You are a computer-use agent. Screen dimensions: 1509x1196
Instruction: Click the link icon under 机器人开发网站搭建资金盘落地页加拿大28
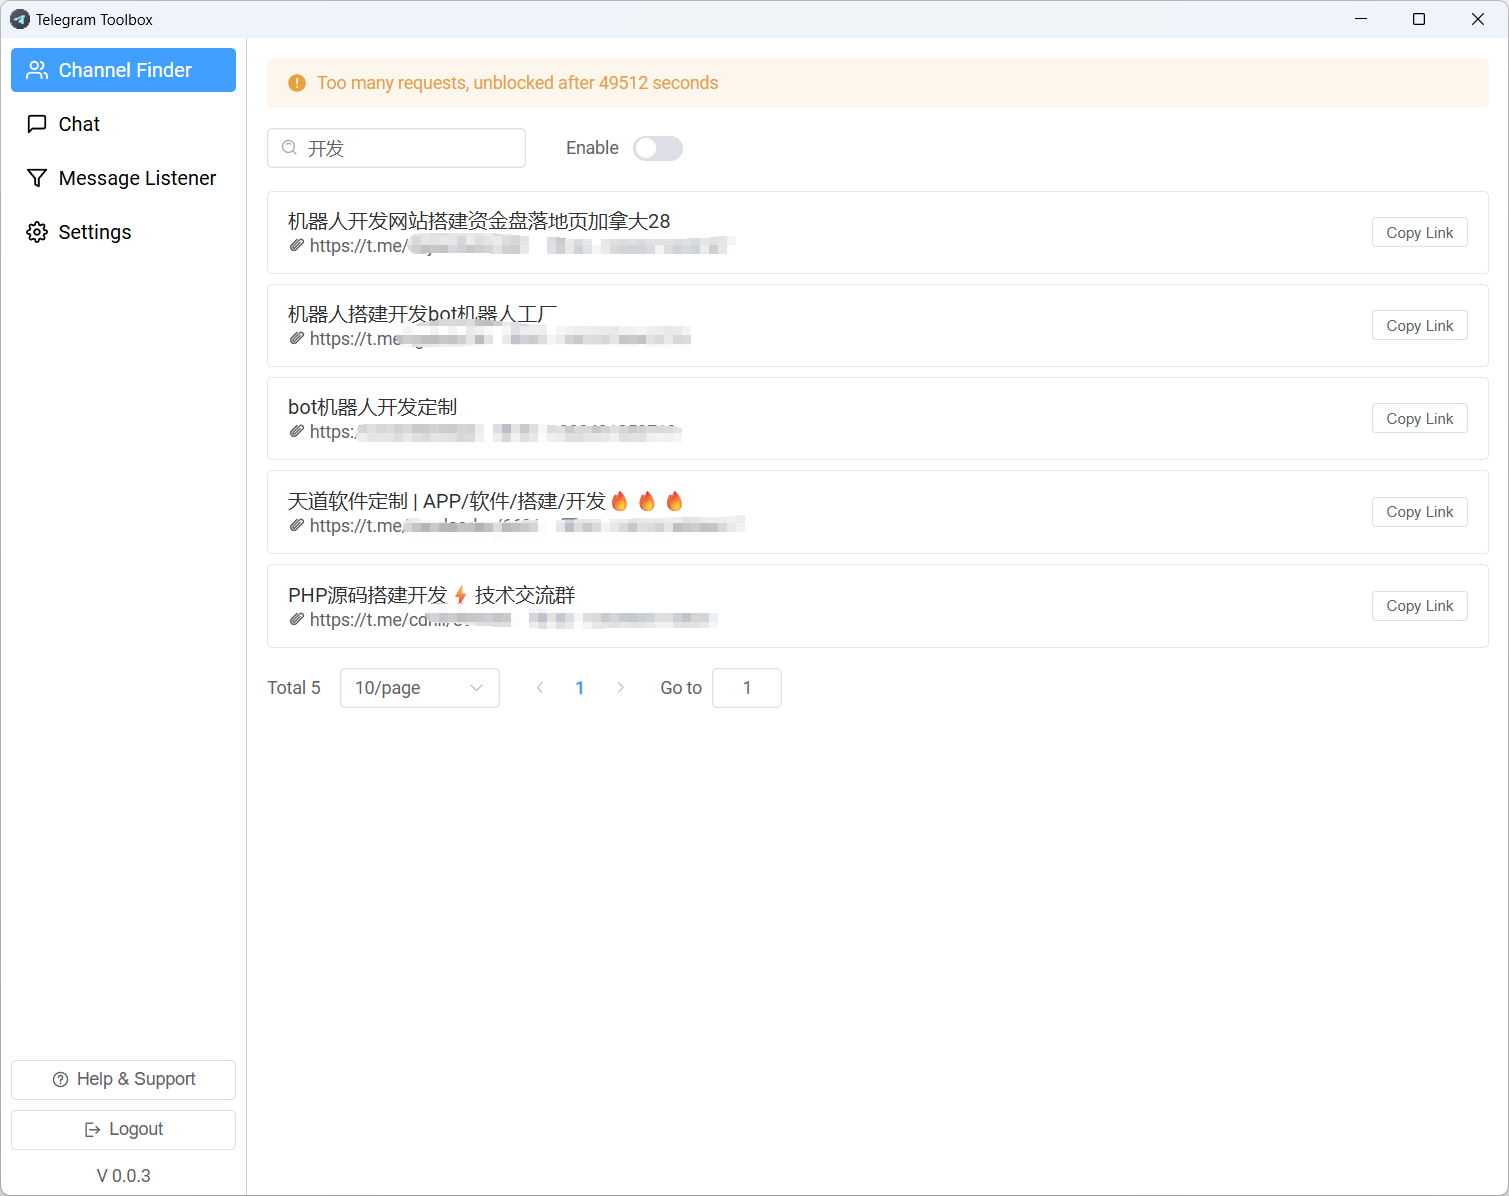297,245
